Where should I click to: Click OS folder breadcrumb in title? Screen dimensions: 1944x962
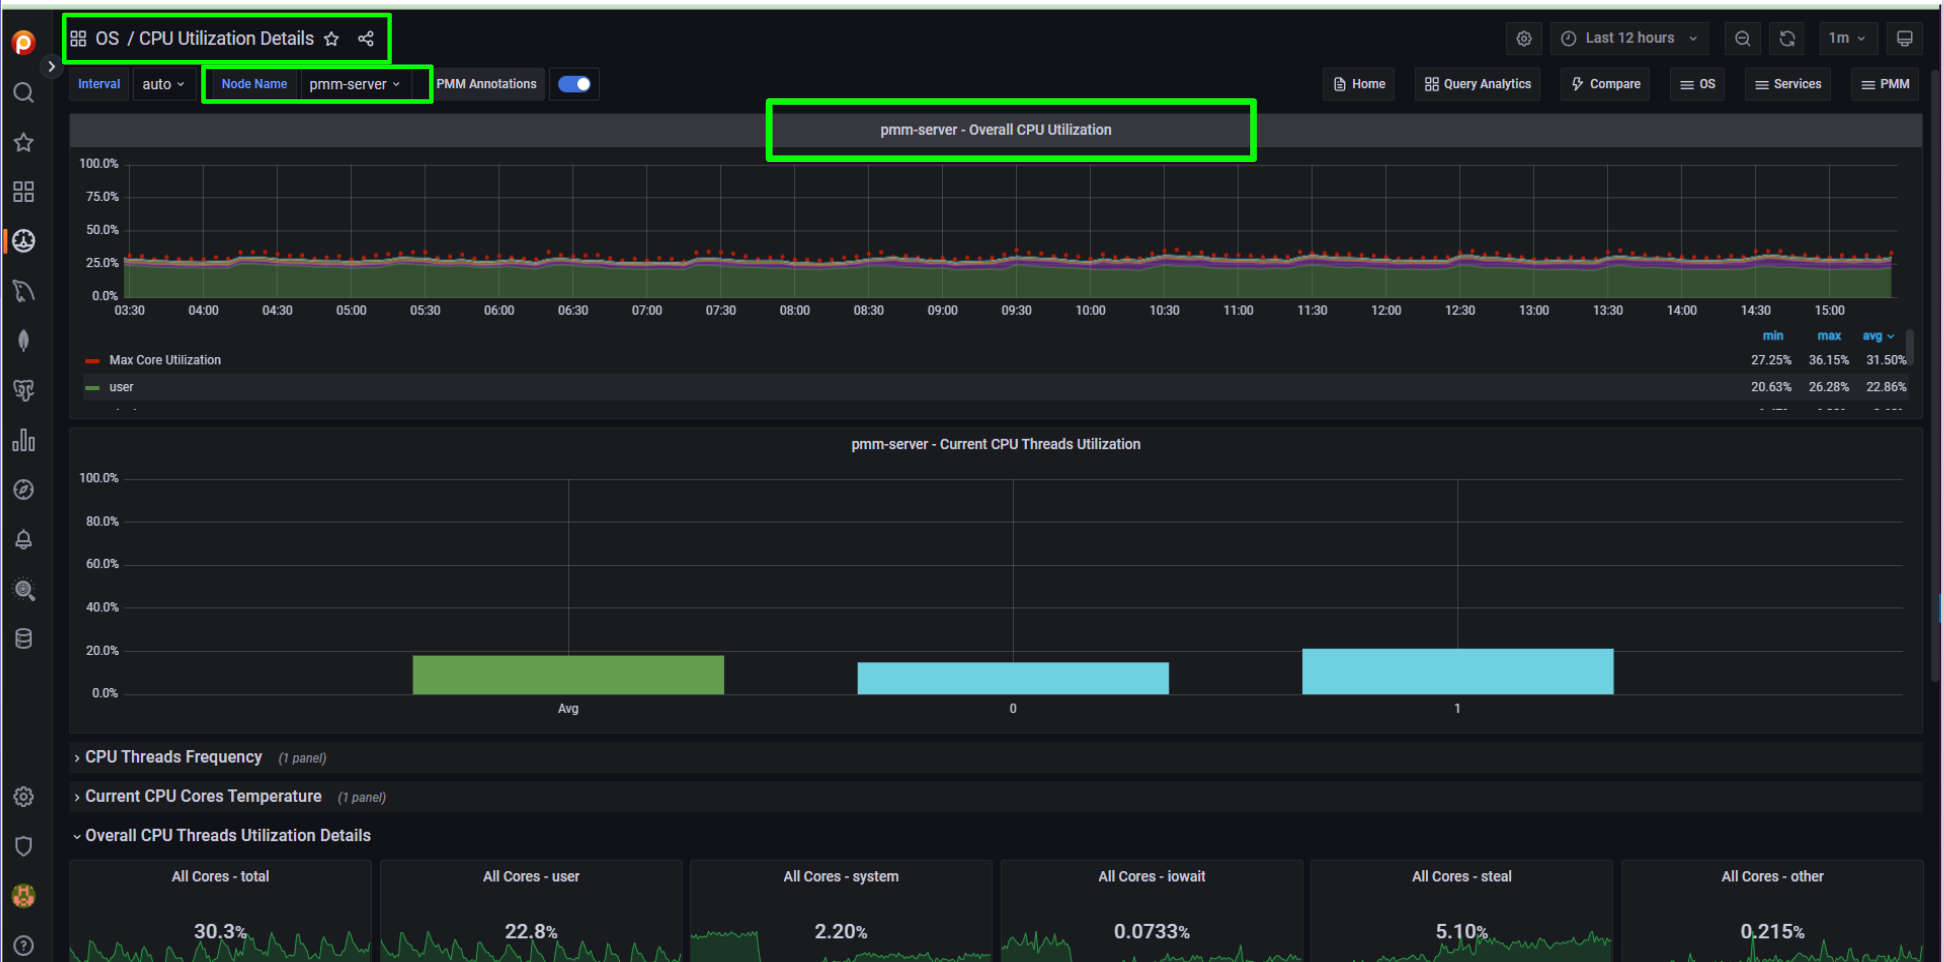tap(107, 38)
